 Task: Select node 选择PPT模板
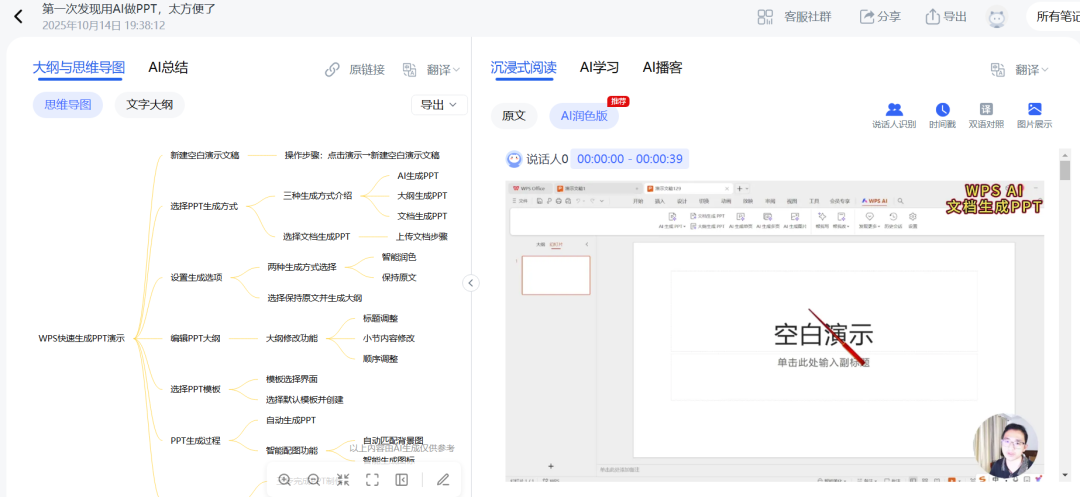(x=196, y=389)
